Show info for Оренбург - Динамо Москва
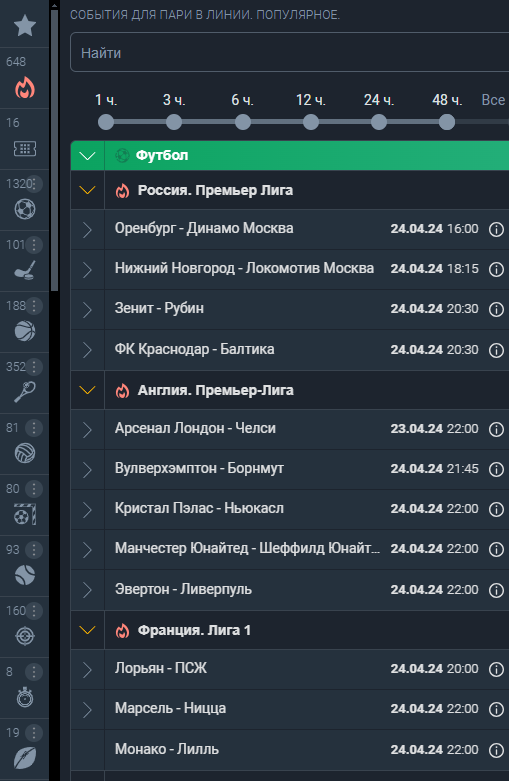Viewport: 509px width, 781px height. tap(496, 229)
